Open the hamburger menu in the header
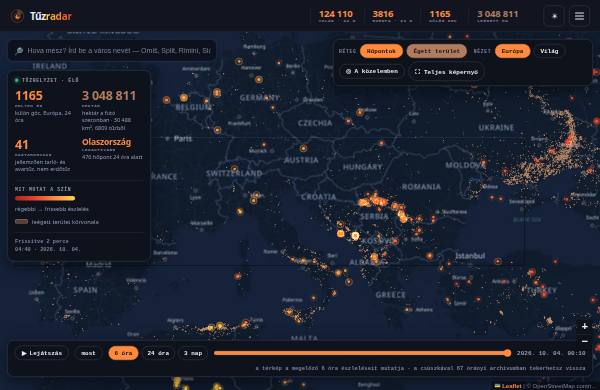 coord(579,16)
